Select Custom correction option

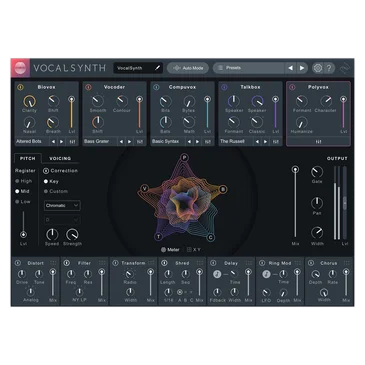tap(56, 191)
